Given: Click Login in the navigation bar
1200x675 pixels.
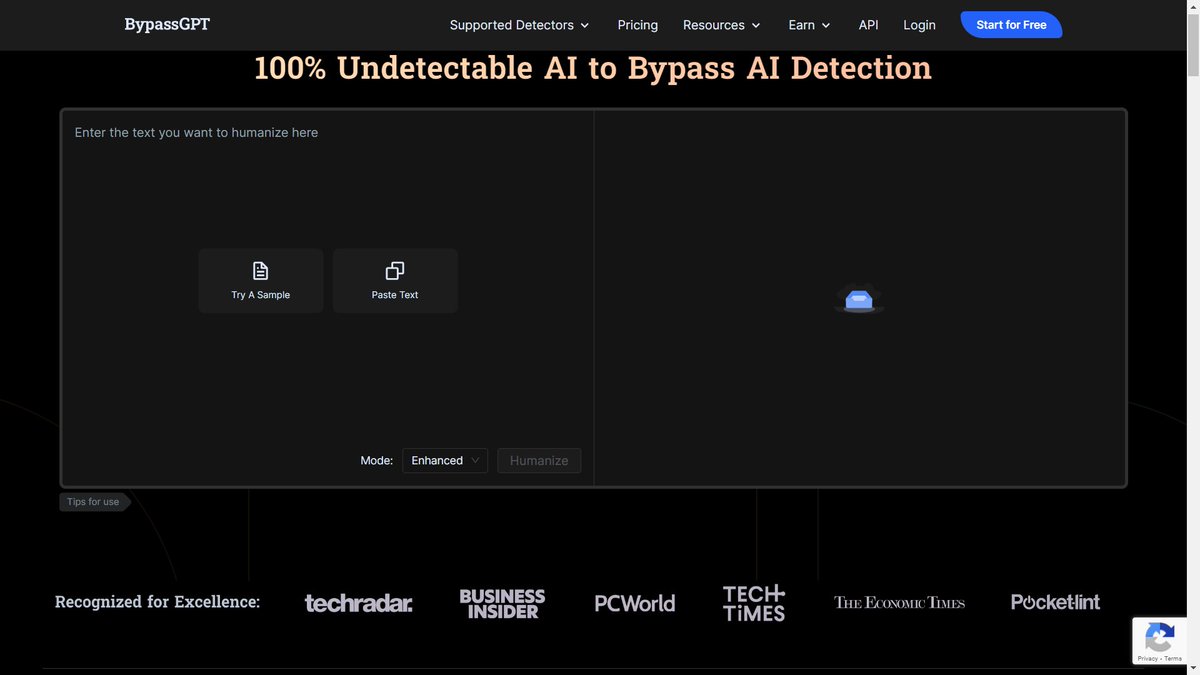Looking at the screenshot, I should (919, 25).
